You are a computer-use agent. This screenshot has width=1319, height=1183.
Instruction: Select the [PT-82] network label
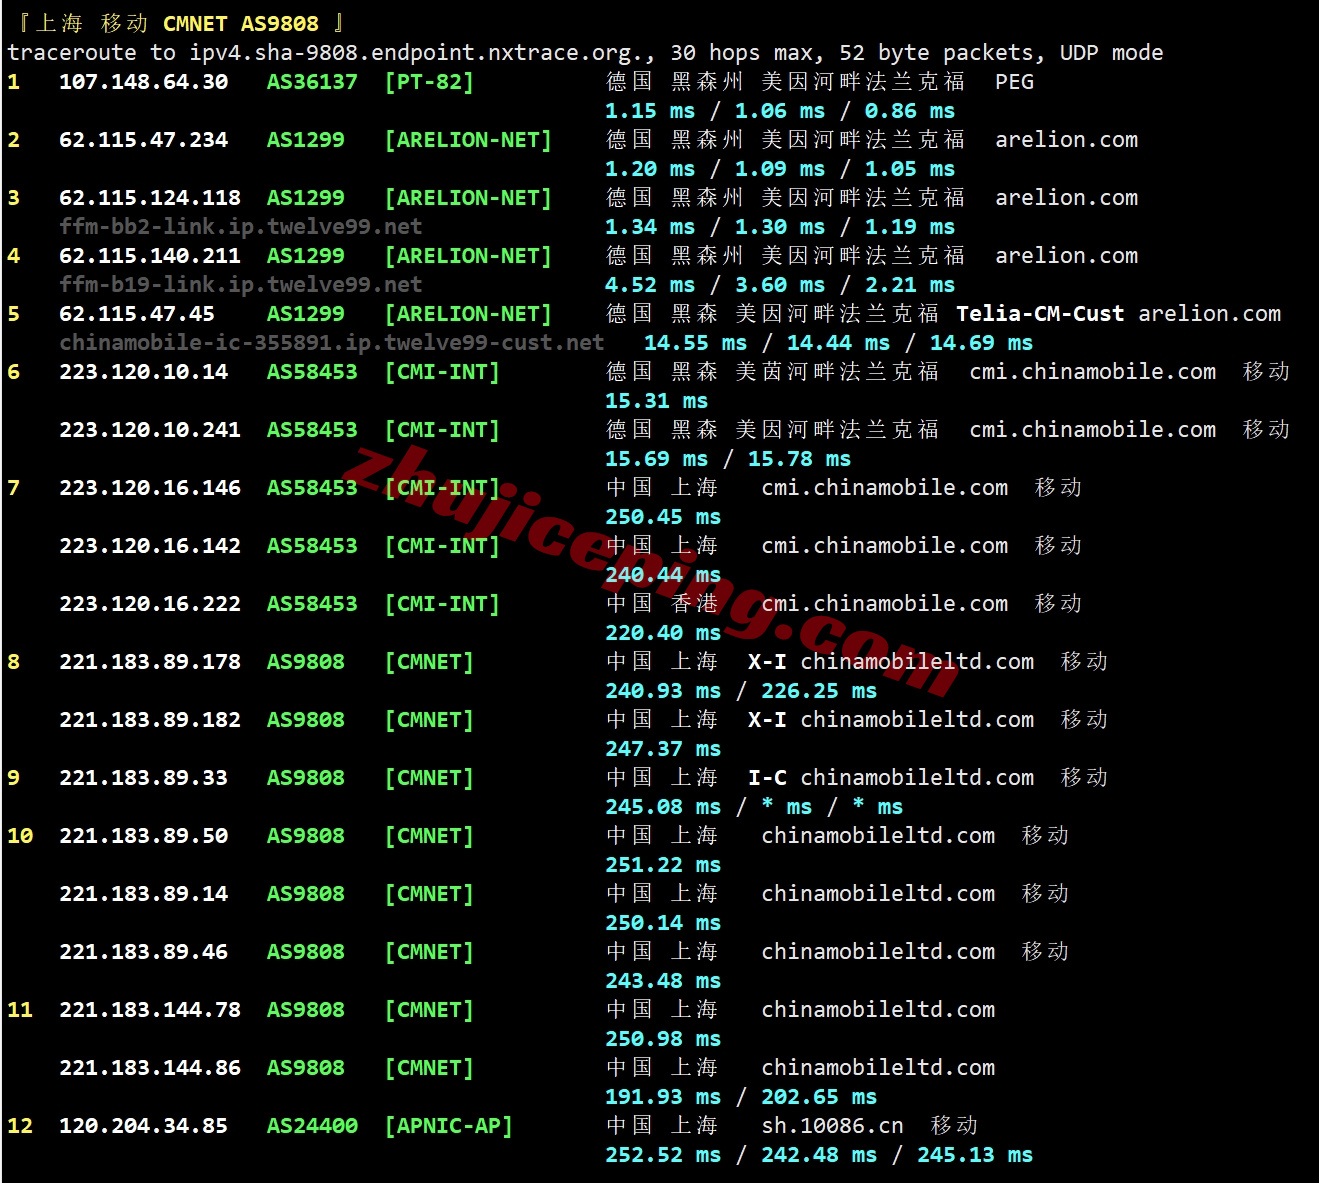pyautogui.click(x=429, y=82)
